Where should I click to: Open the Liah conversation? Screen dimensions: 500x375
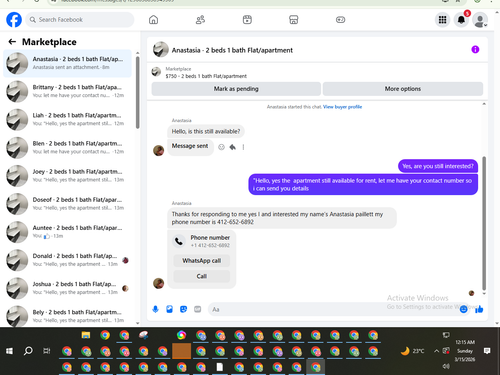click(x=67, y=119)
